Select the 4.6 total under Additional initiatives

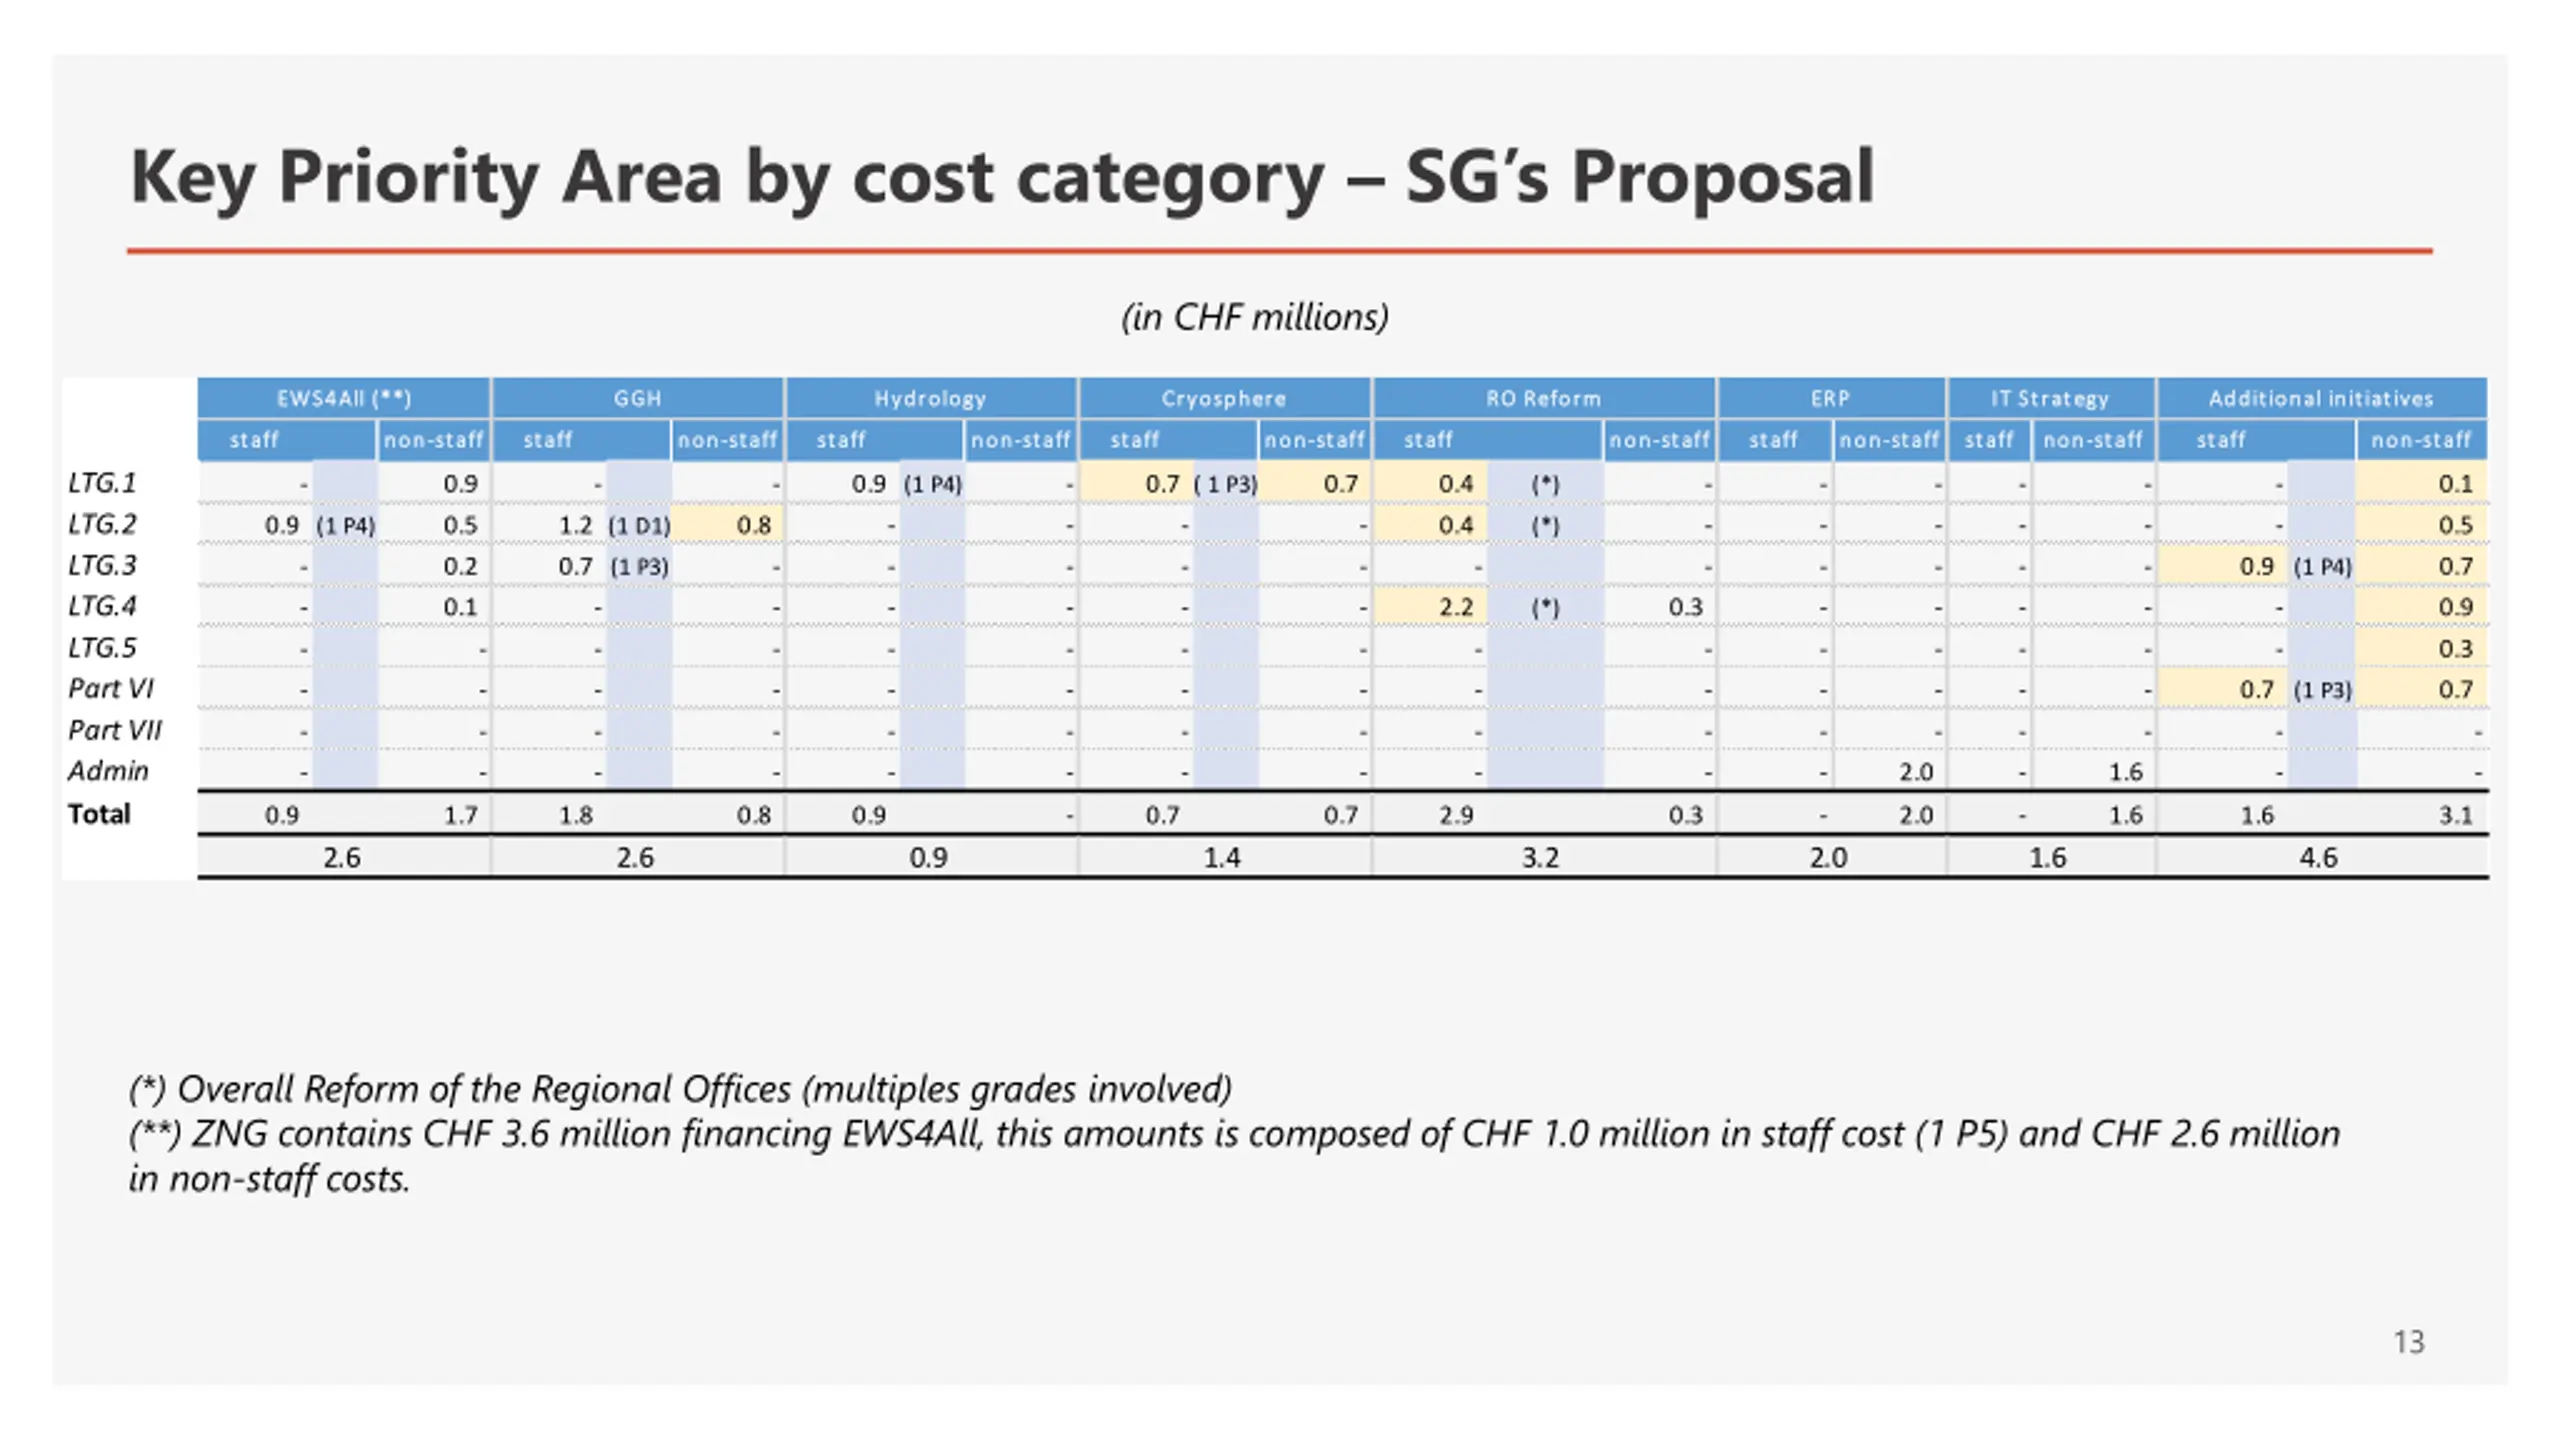2318,858
